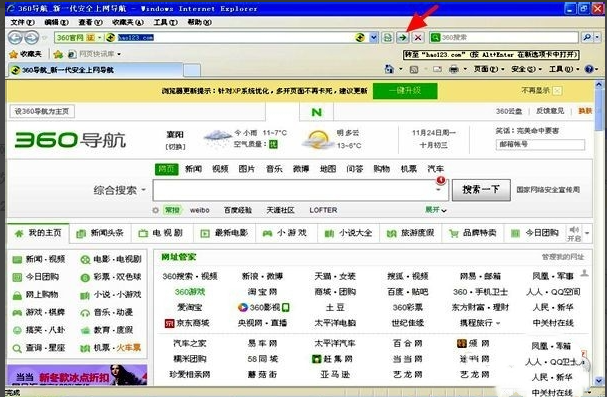Click the 360 security icon at the end of the address bar
This screenshot has width=607, height=397.
pos(360,38)
